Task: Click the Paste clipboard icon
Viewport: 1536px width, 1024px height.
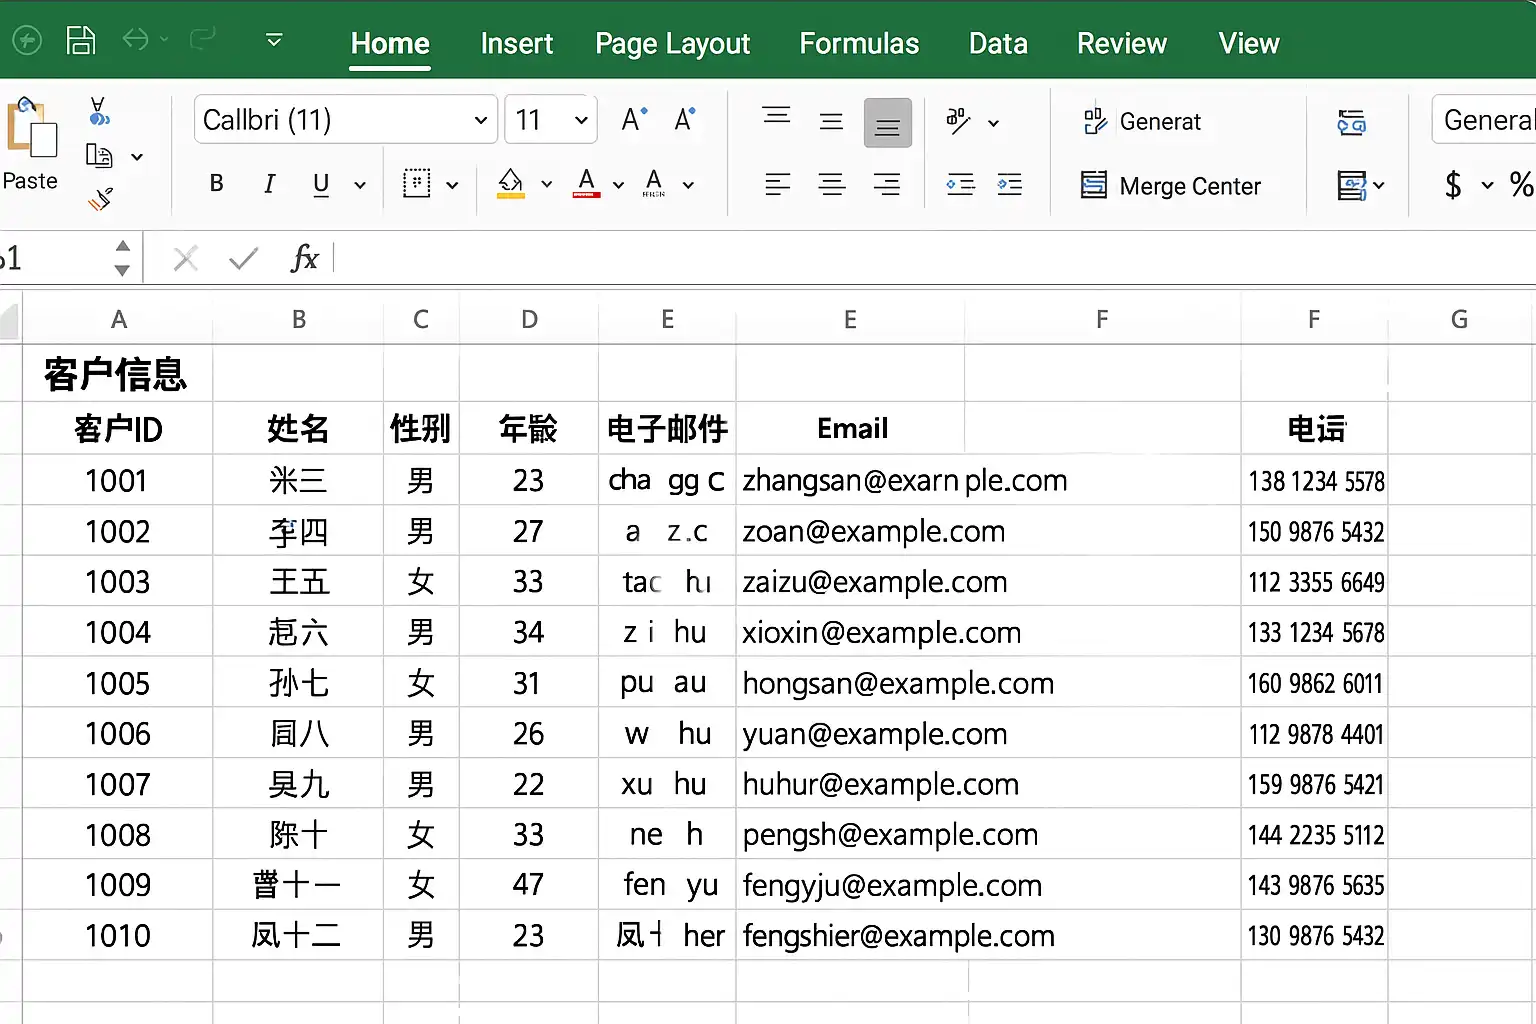Action: (x=31, y=128)
